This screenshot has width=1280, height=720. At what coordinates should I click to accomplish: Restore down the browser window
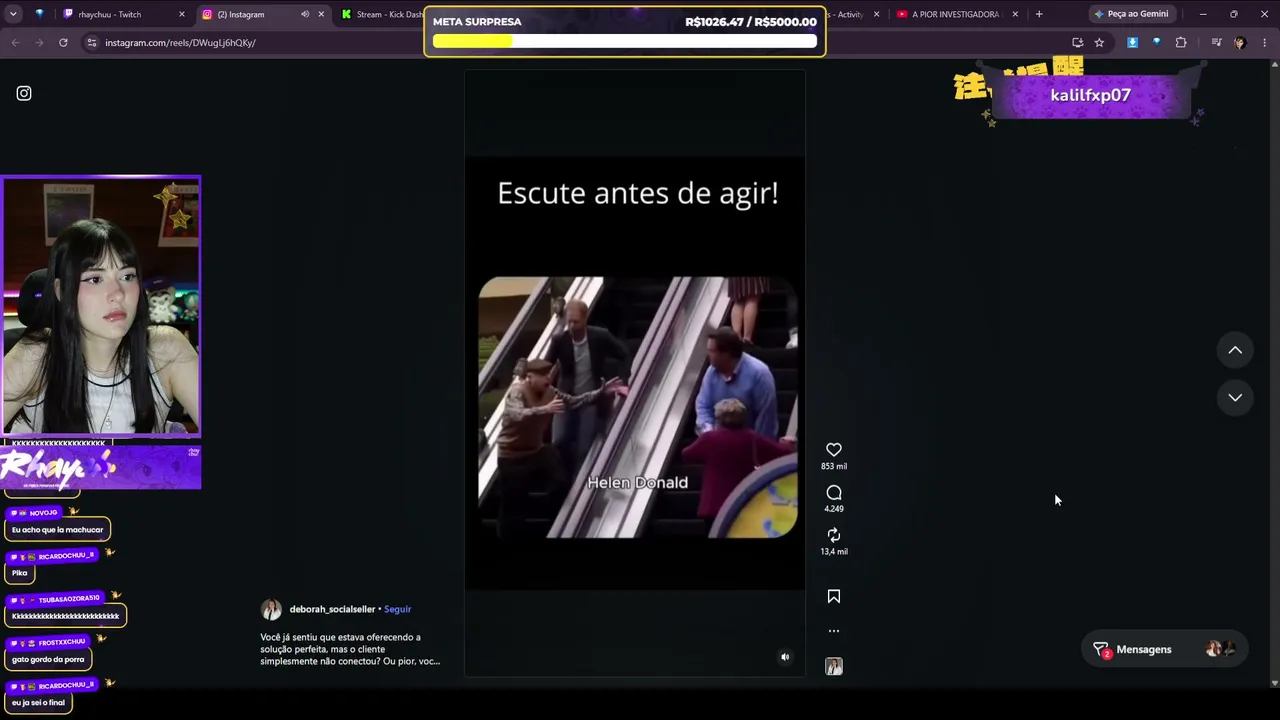click(x=1234, y=14)
